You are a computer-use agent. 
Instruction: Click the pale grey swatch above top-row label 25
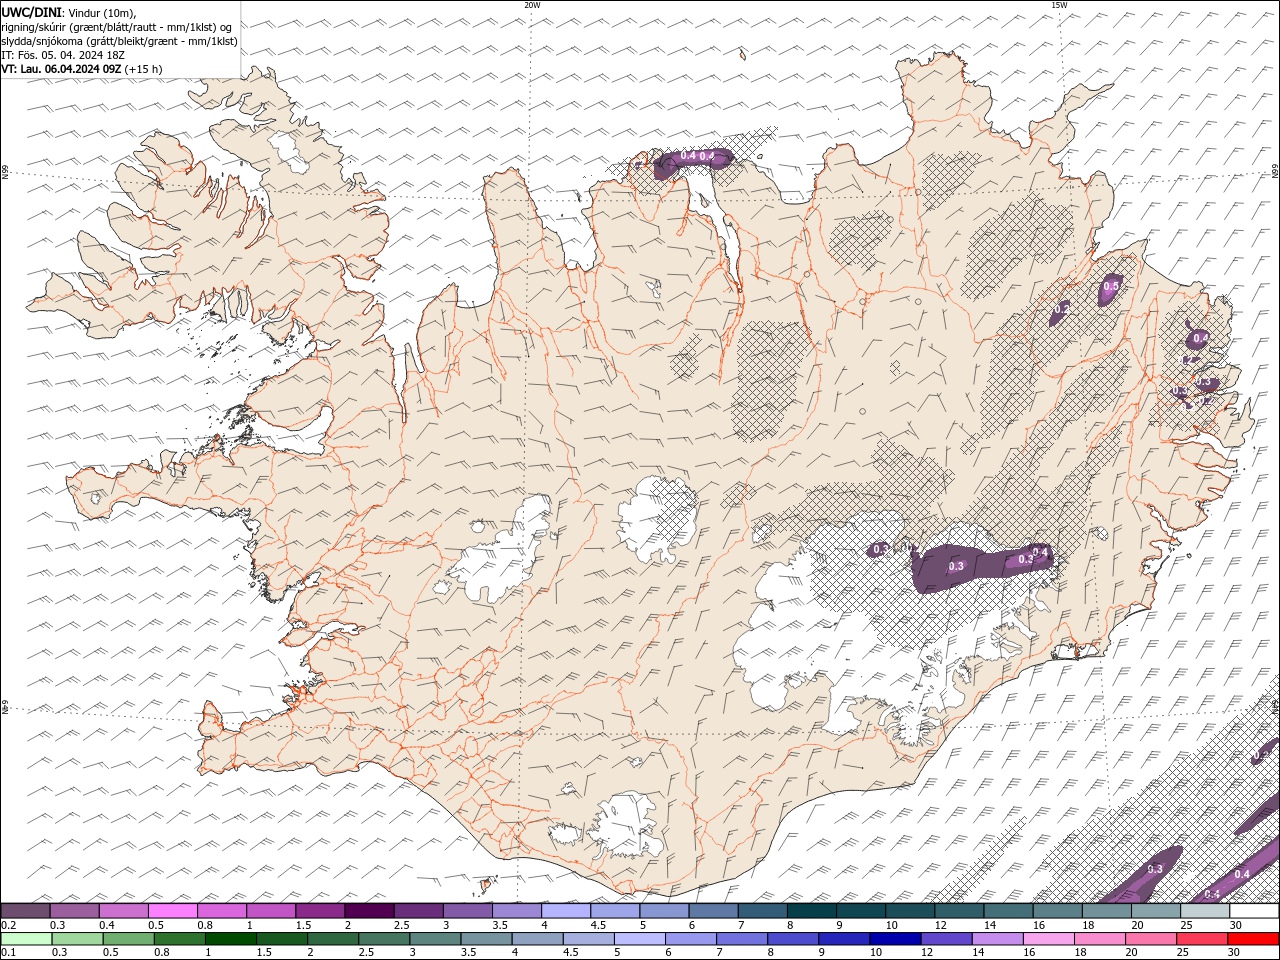[1204, 911]
